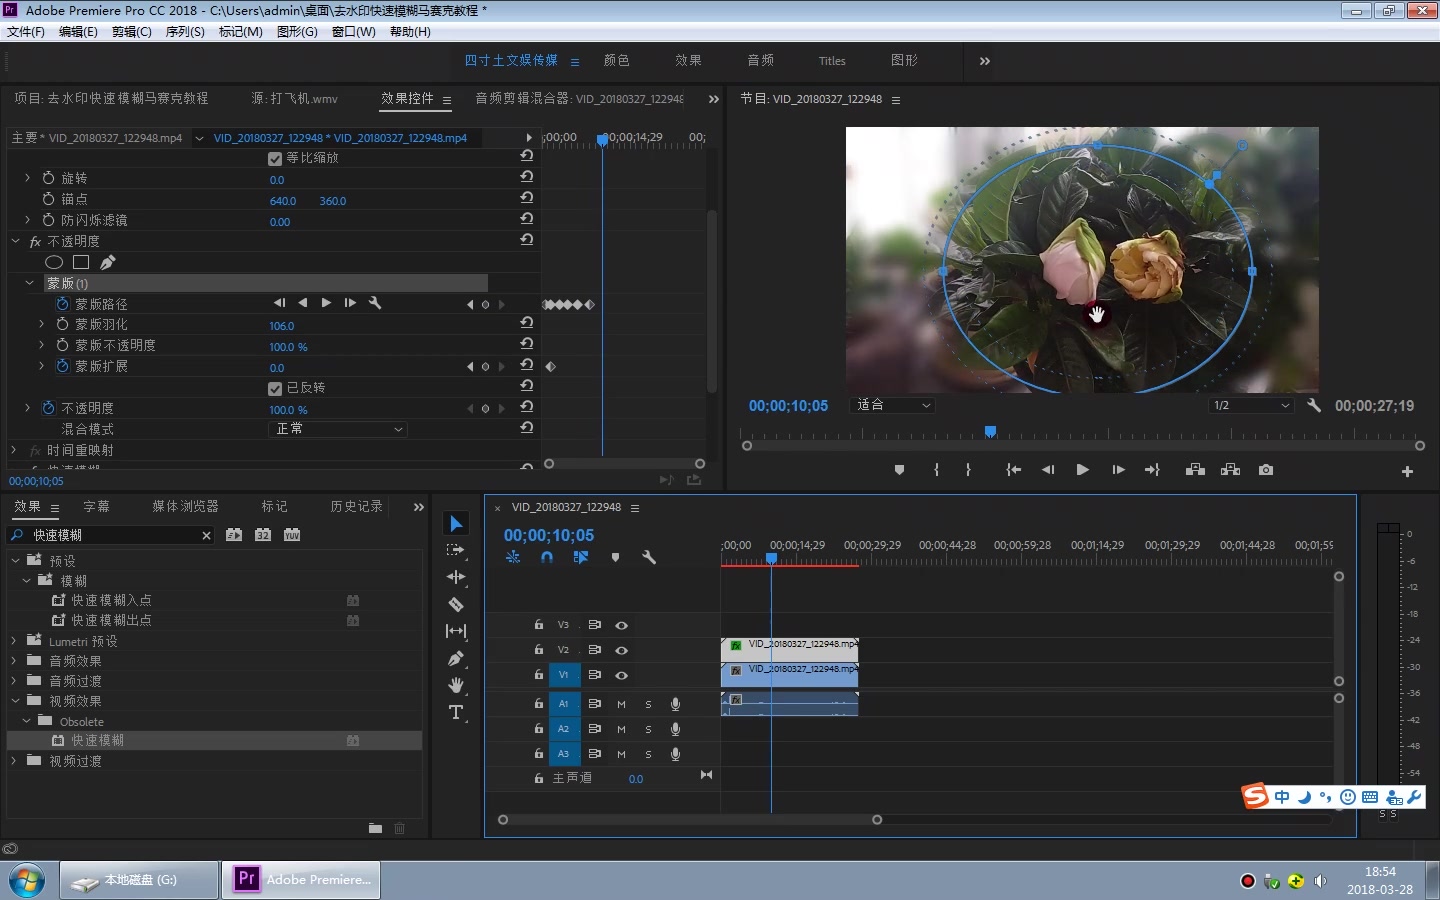
Task: Reset 蒙版羽化 parameter
Action: tap(526, 323)
